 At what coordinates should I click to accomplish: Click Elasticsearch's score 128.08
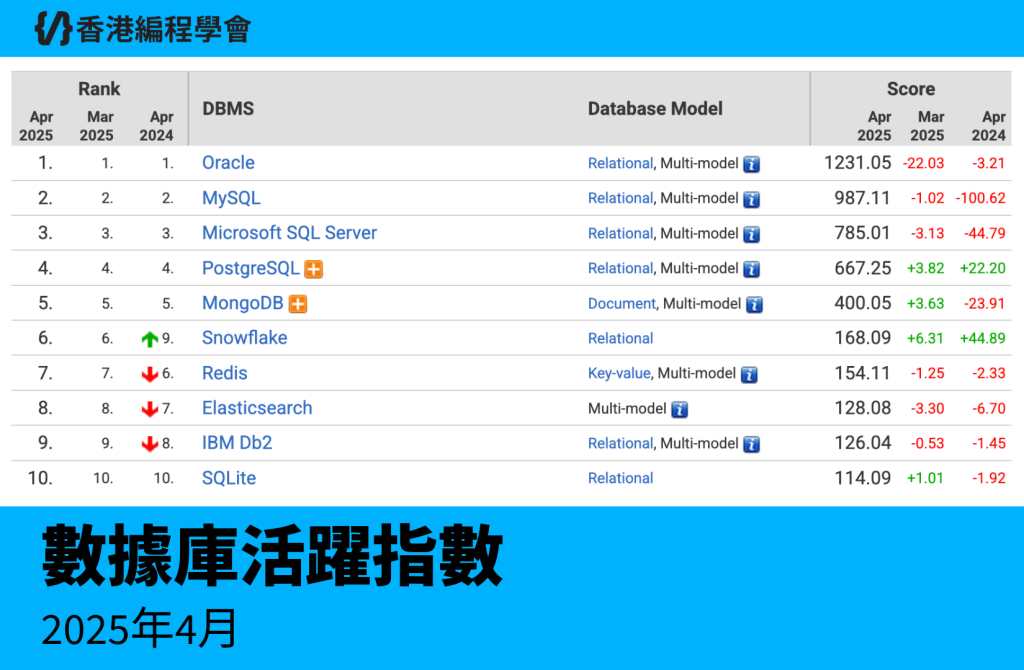(863, 408)
